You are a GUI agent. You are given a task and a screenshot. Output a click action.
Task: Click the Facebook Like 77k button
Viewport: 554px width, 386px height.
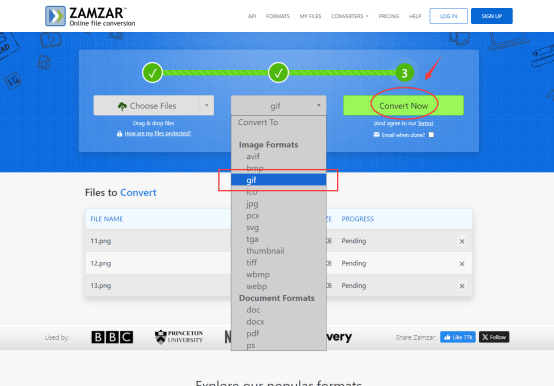[458, 337]
